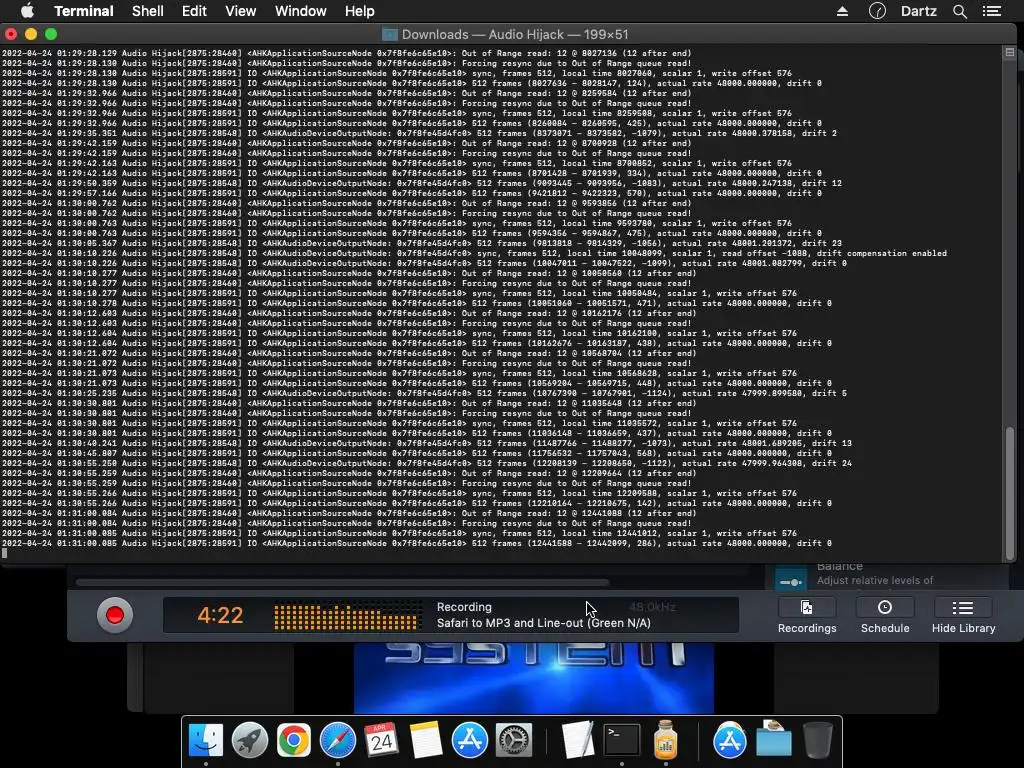Click the 'Downloads — Audio Hijack — 199×51' title
Screen dimensions: 1024x768
[x=515, y=35]
